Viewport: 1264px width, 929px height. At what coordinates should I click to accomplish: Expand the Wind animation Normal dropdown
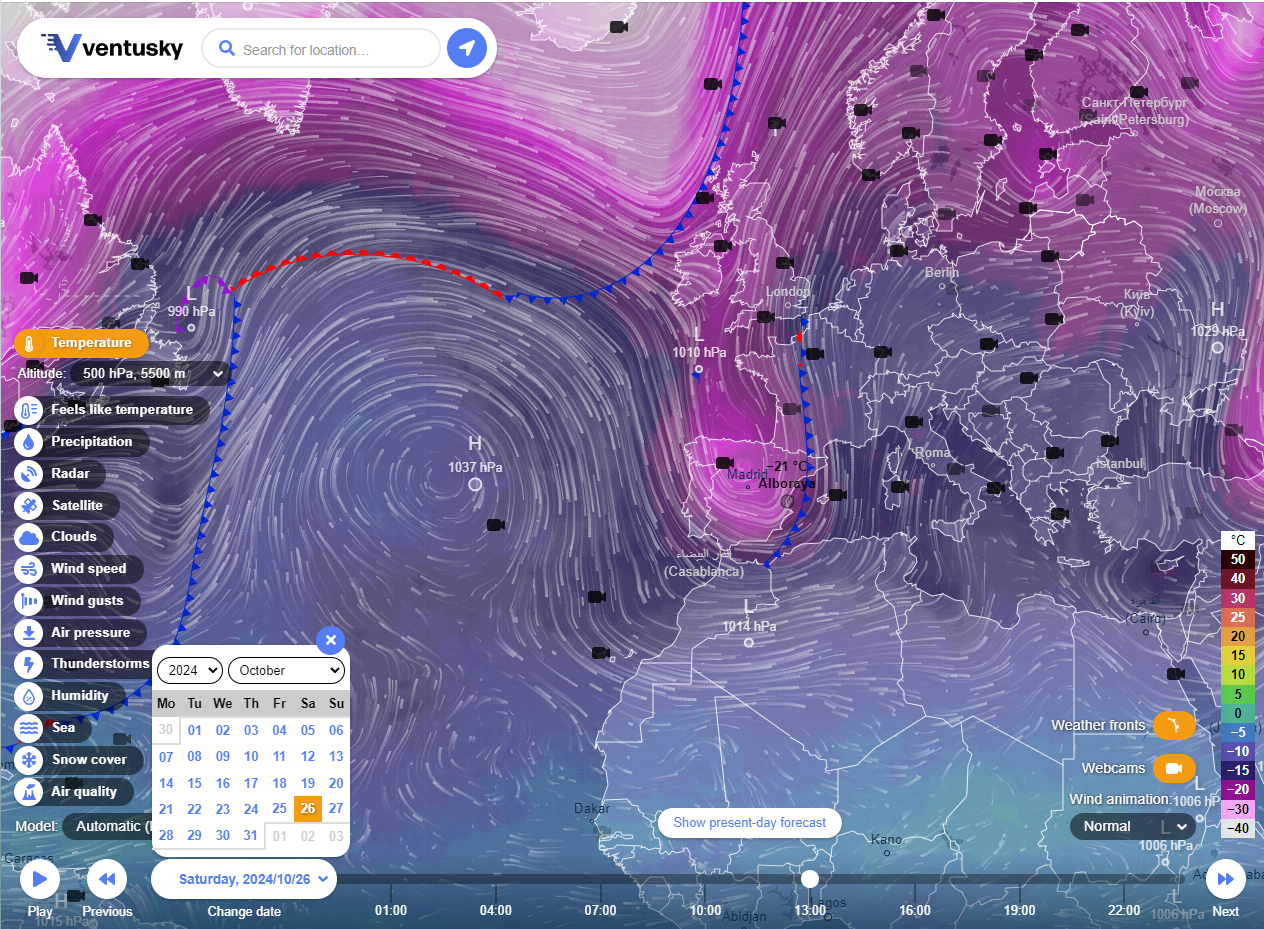point(1133,826)
